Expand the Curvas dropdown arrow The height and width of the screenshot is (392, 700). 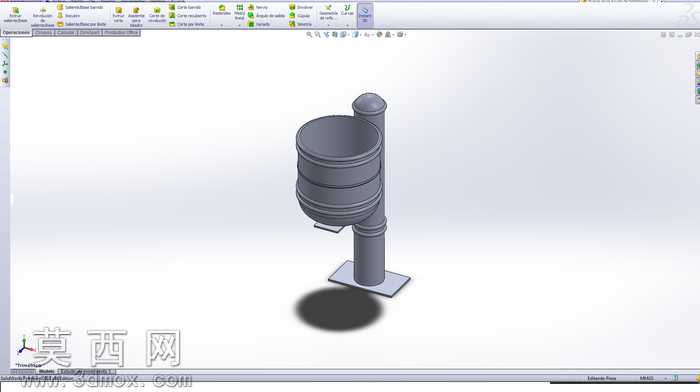pos(347,25)
